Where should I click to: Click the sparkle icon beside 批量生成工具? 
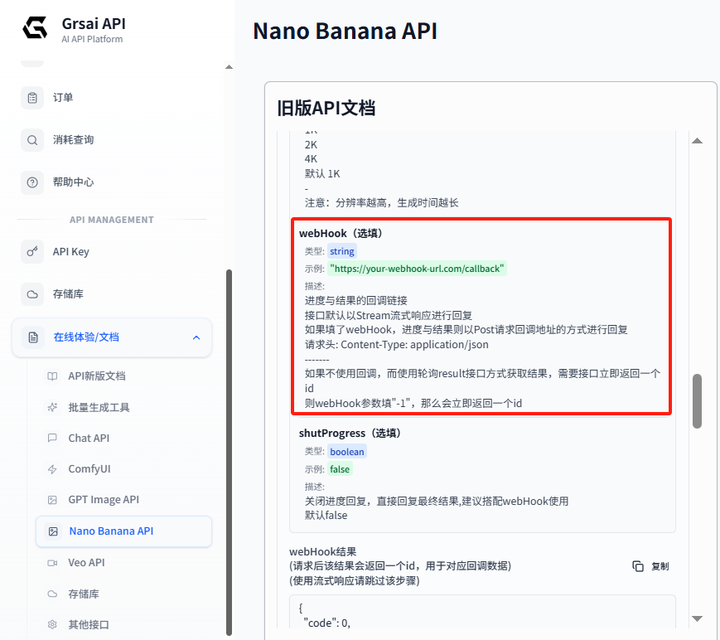[52, 407]
